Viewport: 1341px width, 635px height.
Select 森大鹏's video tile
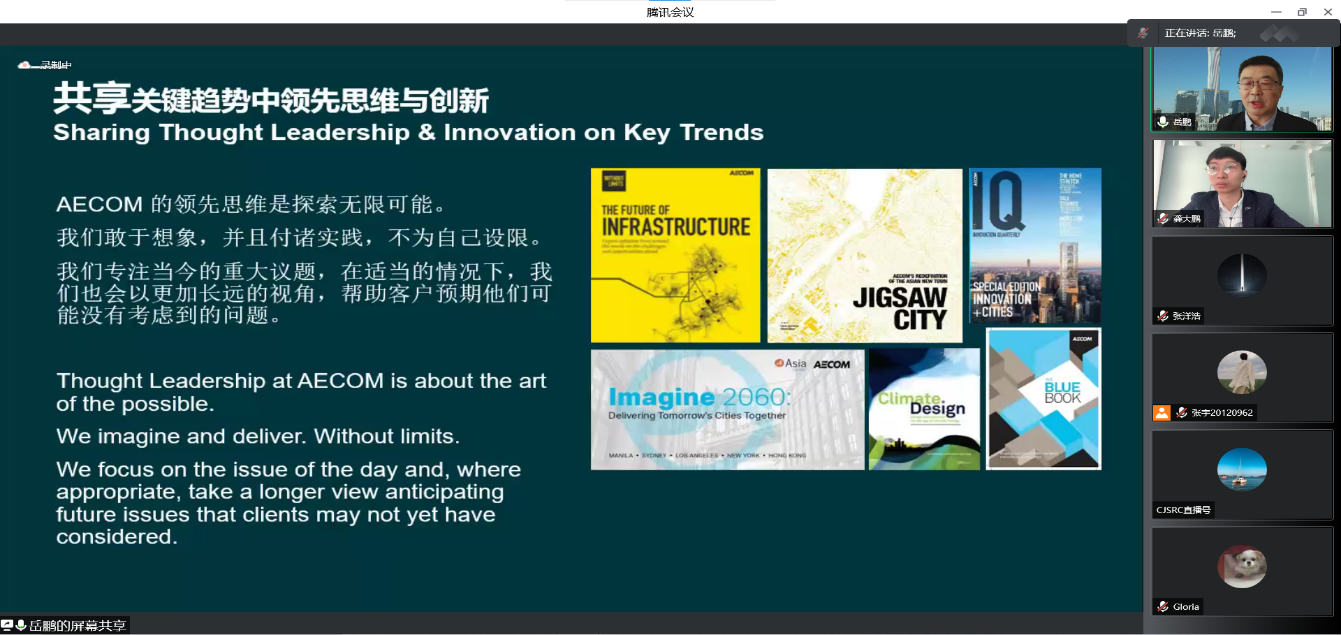point(1242,183)
